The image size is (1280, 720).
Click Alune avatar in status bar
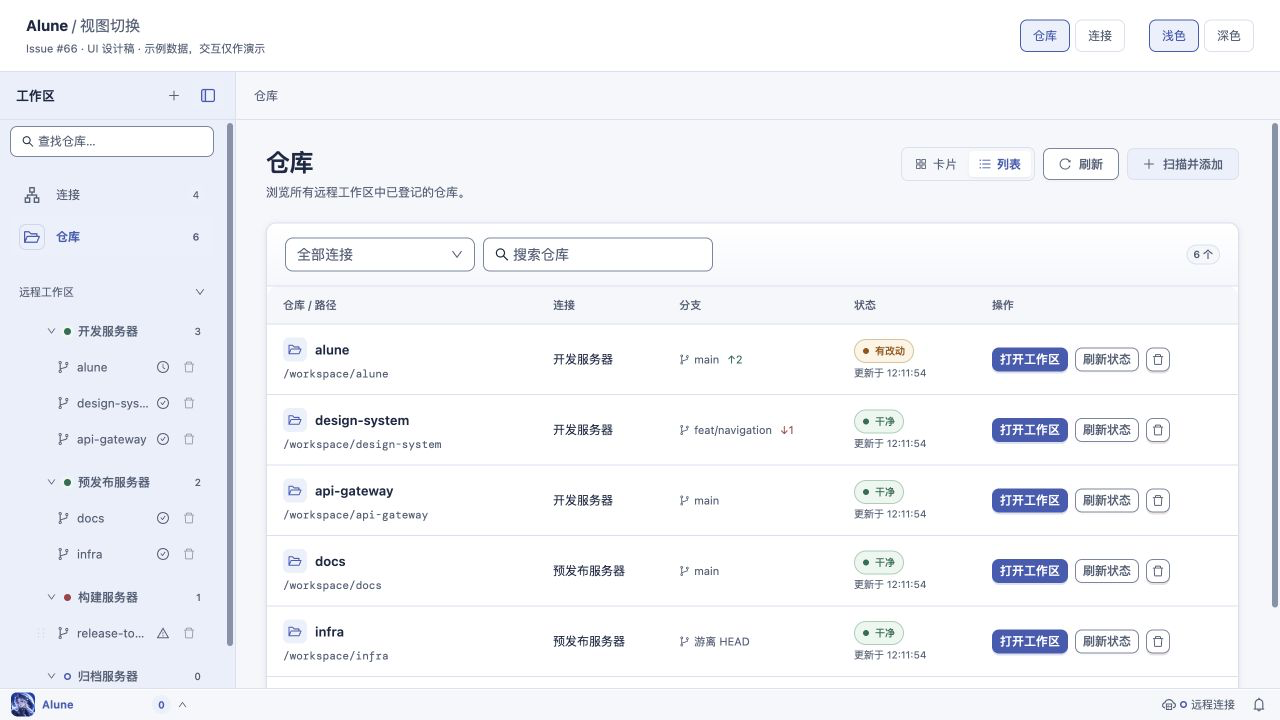pos(23,704)
